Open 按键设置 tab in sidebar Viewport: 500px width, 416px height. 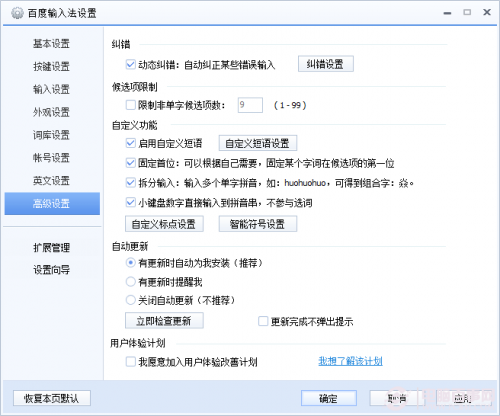point(51,66)
